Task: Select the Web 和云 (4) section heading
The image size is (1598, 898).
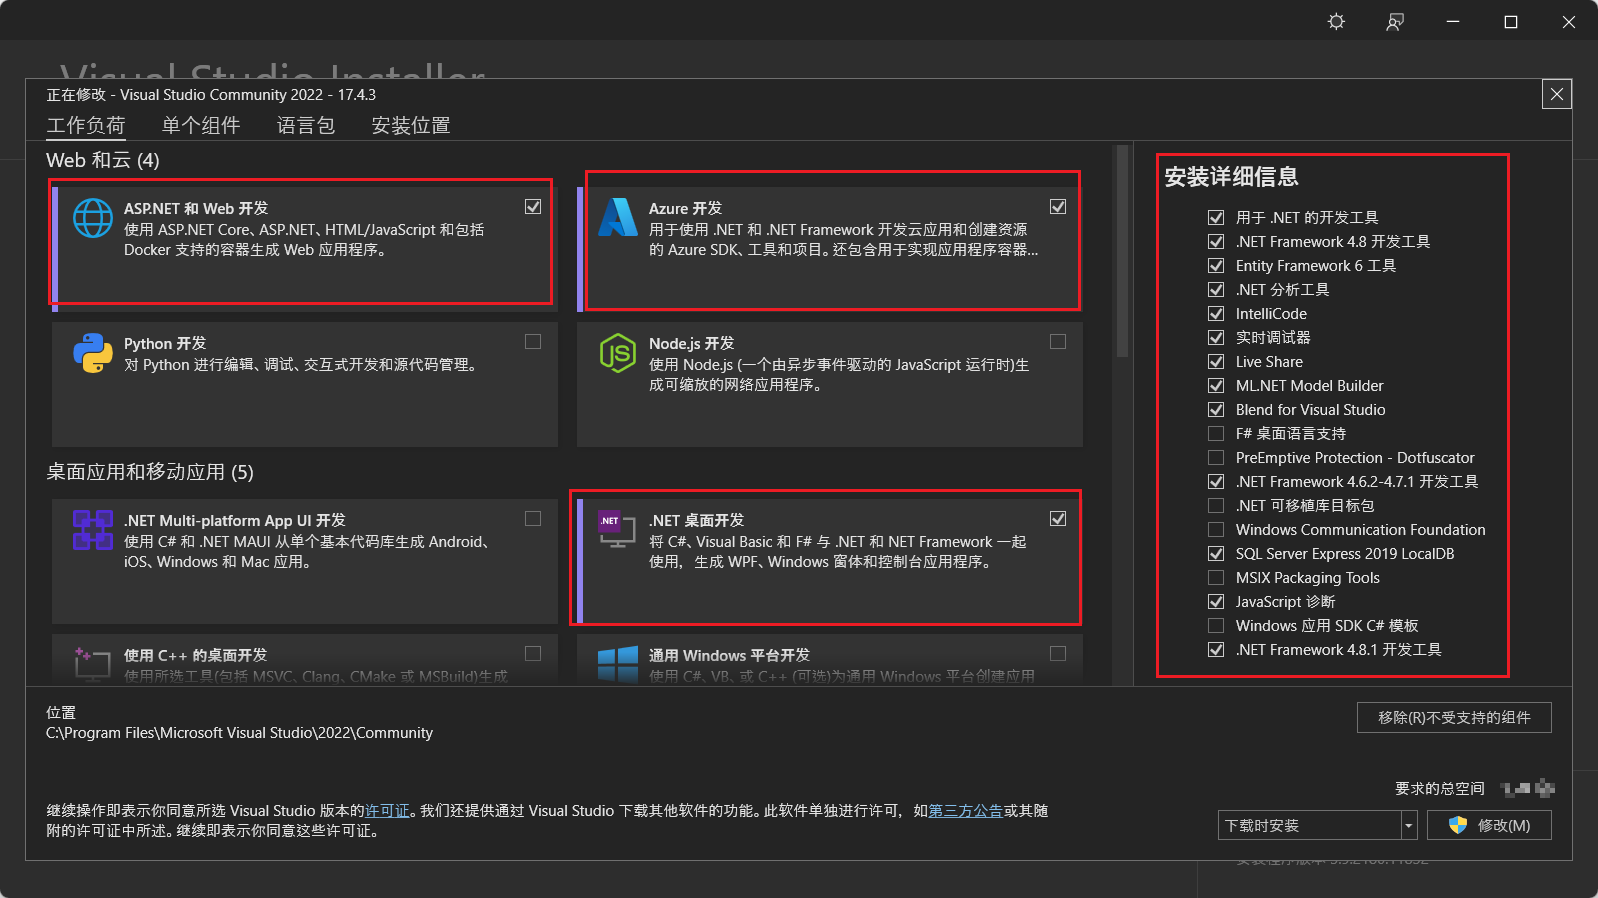Action: coord(103,160)
